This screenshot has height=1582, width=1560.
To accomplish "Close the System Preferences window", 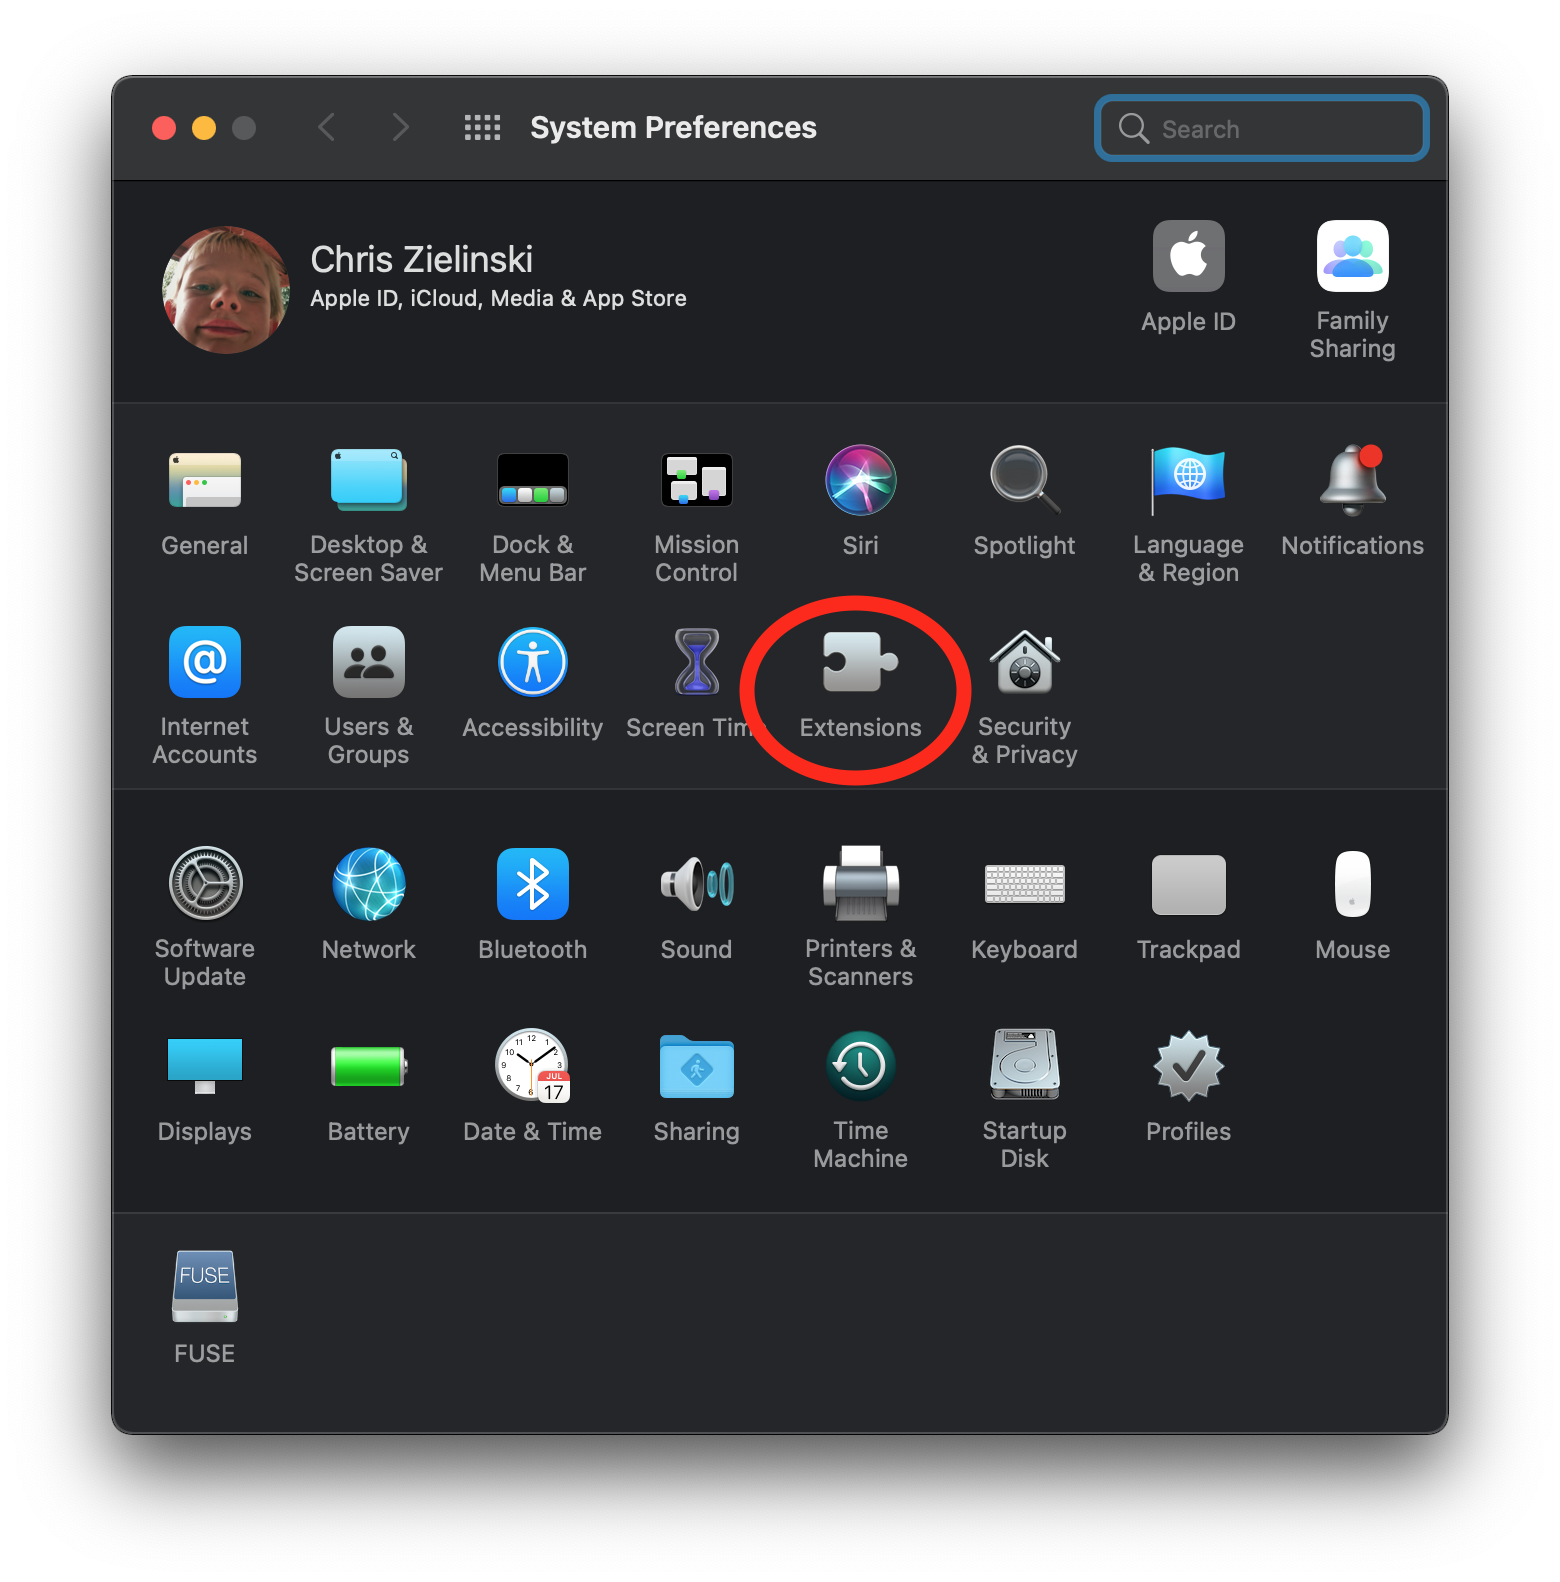I will tap(164, 128).
